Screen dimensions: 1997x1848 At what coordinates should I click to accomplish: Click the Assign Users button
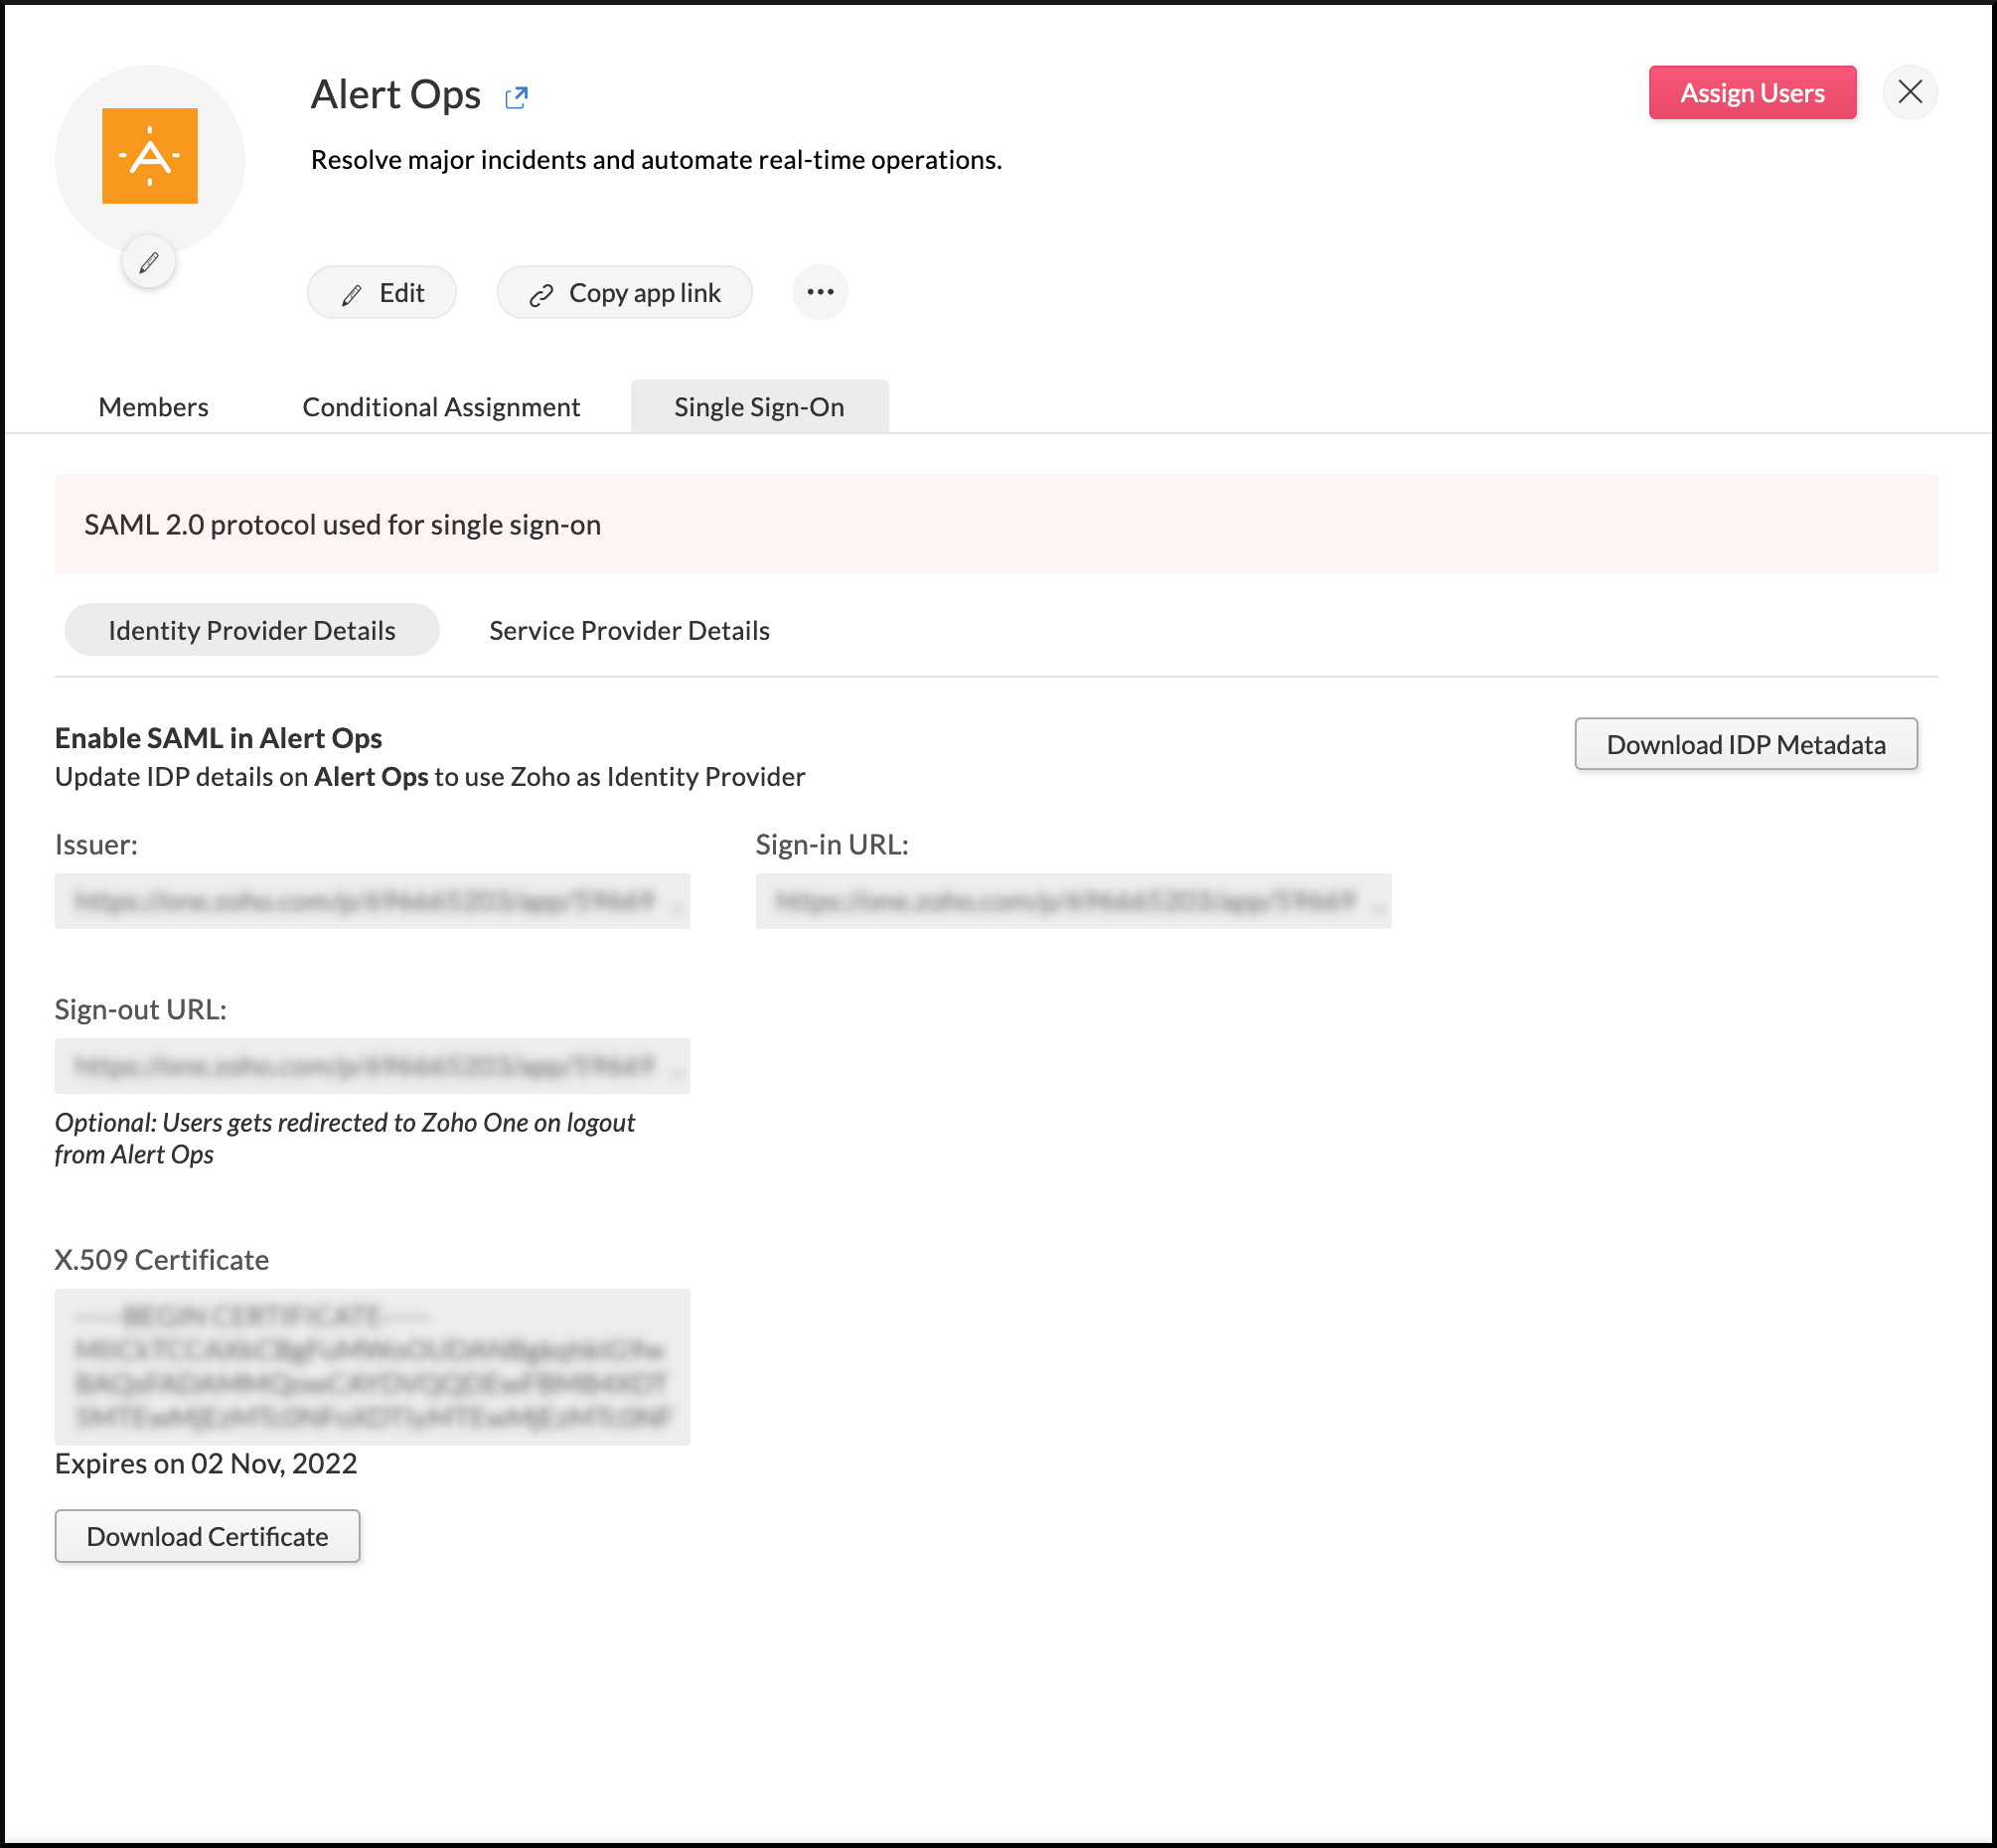(x=1751, y=93)
